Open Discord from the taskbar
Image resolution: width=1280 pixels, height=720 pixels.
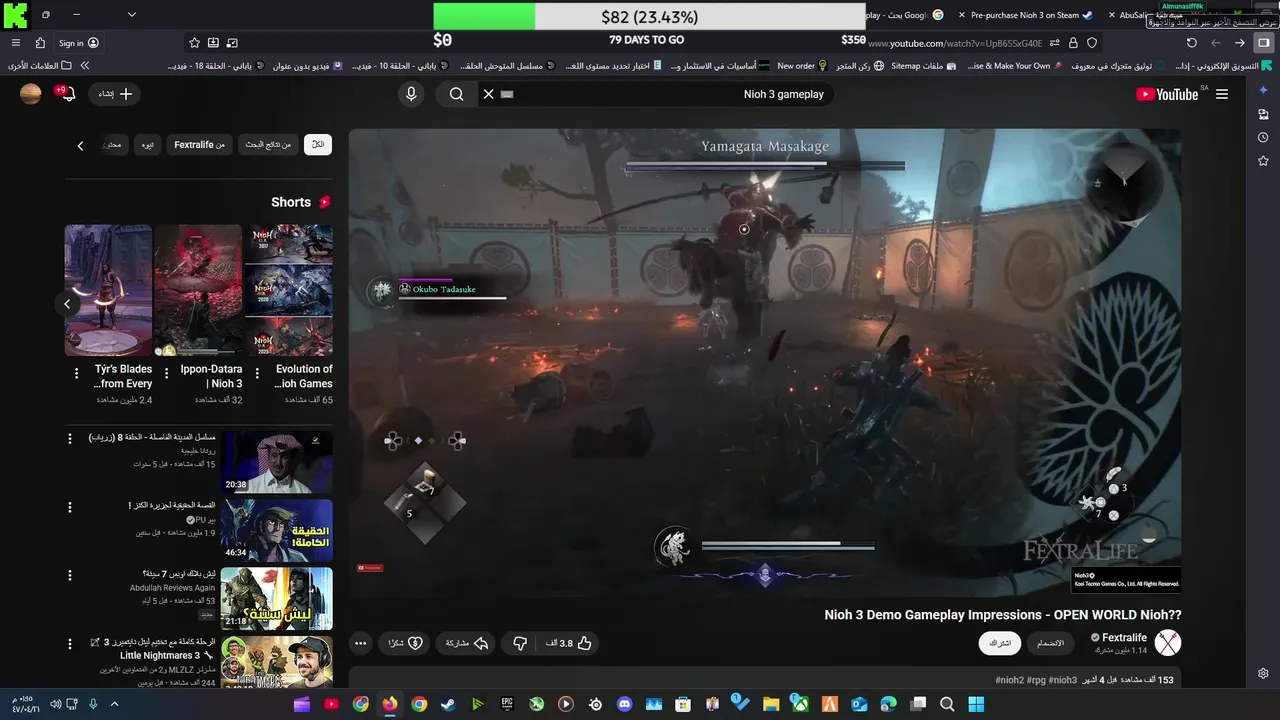(x=624, y=704)
